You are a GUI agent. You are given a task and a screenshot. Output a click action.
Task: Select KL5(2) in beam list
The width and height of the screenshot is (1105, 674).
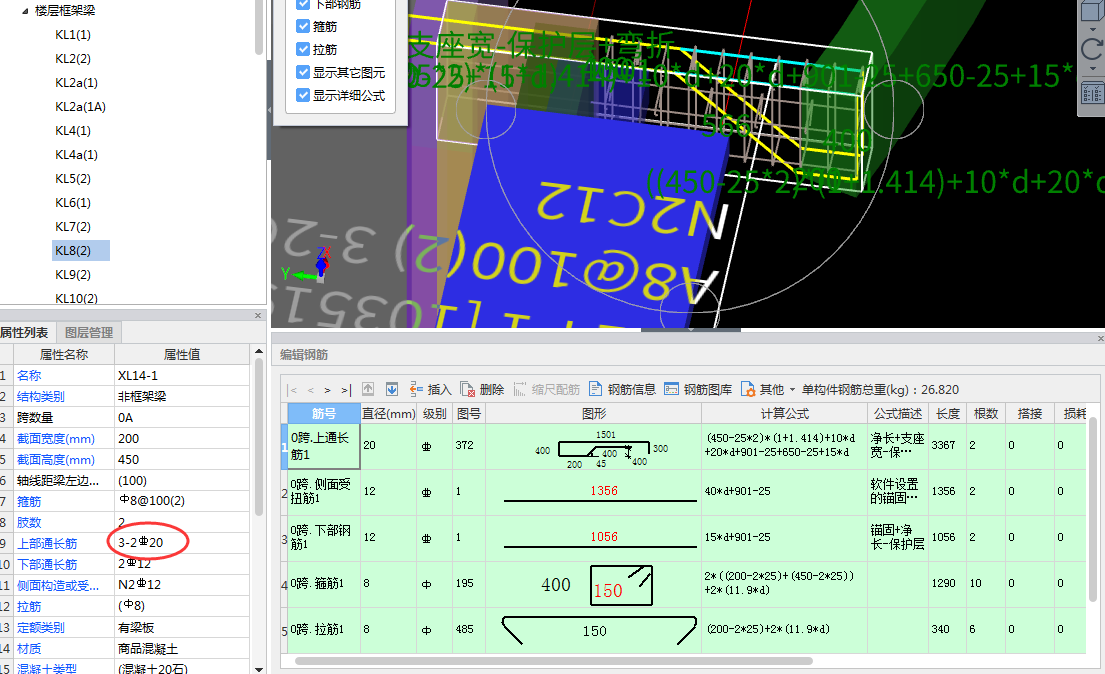pos(73,178)
